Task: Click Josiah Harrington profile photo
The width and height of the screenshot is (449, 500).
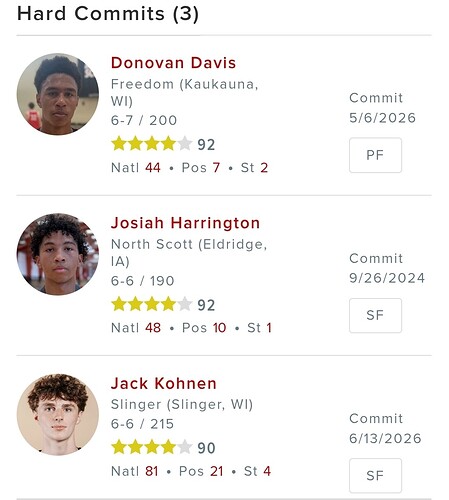Action: coord(58,254)
